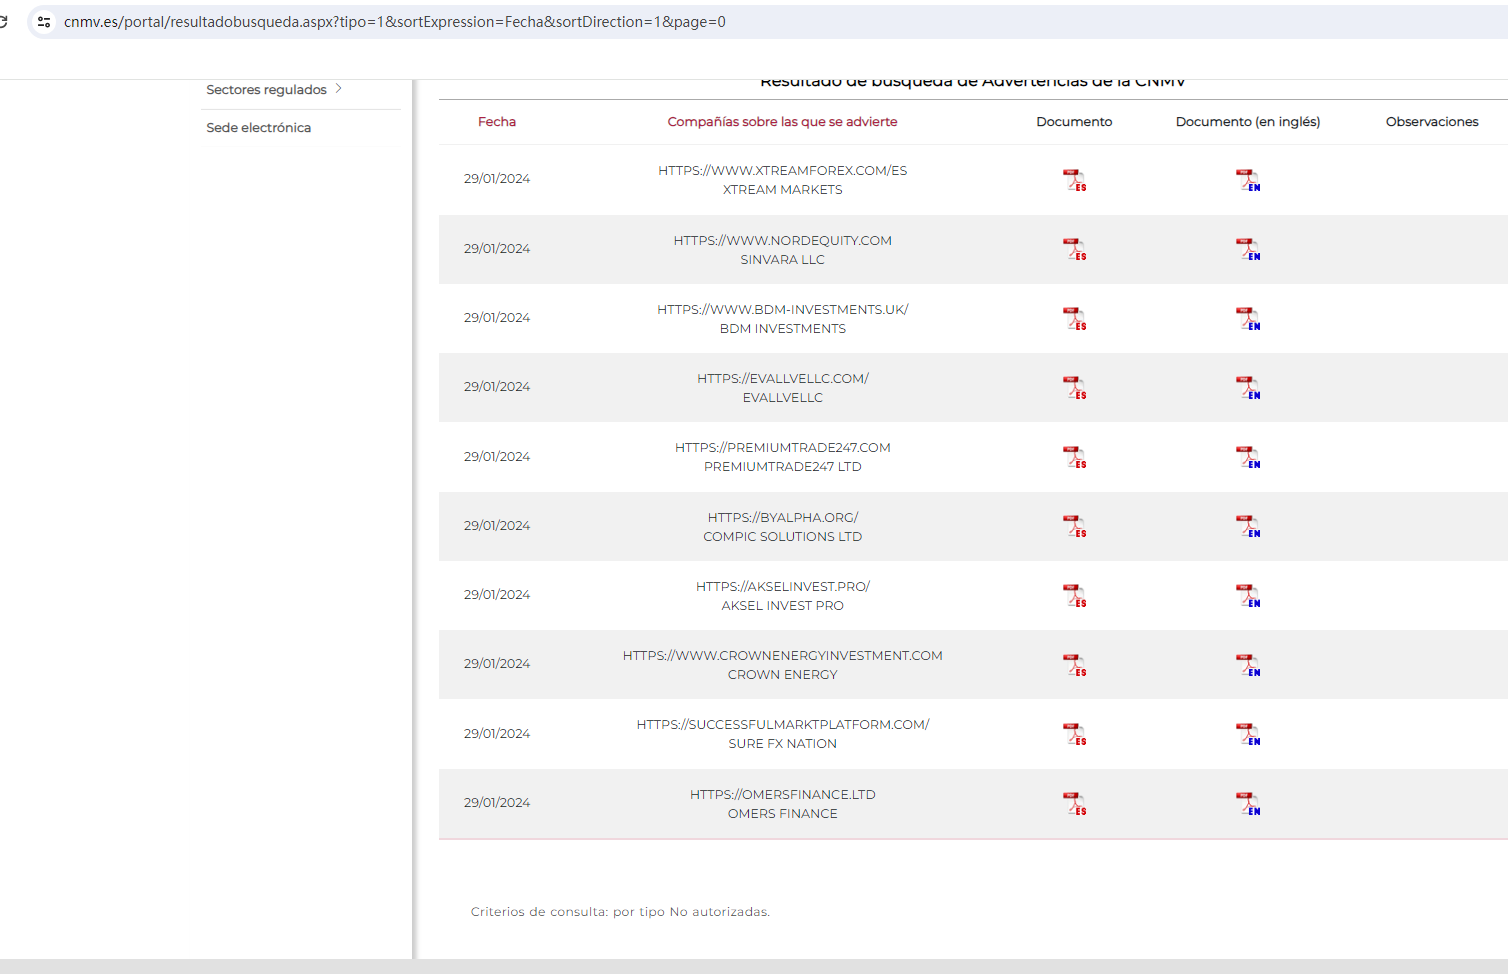
Task: Open Spanish PDF for Aksel Invest Pro
Action: click(x=1074, y=595)
